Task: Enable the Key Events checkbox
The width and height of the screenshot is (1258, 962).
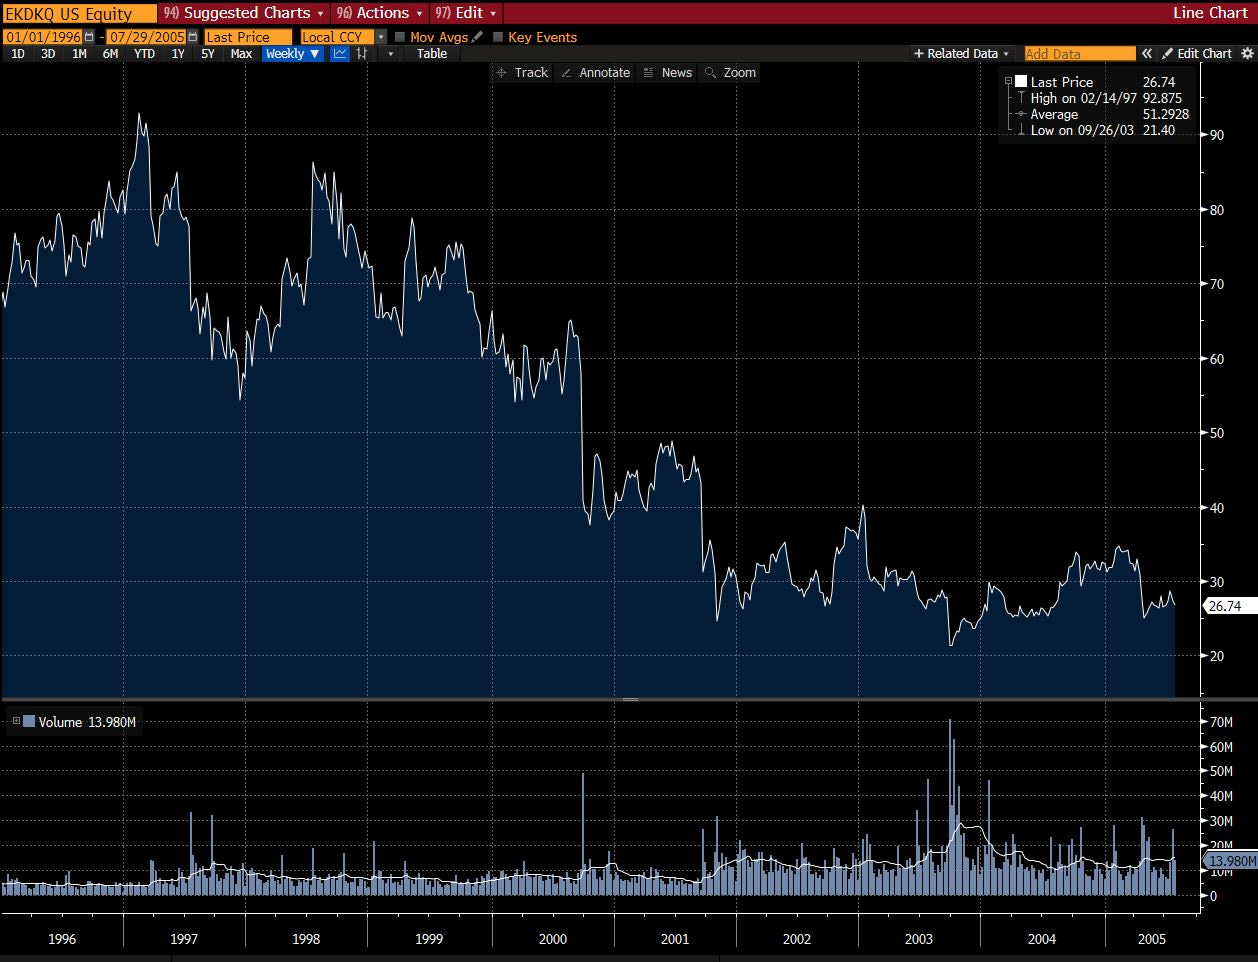Action: [x=498, y=37]
